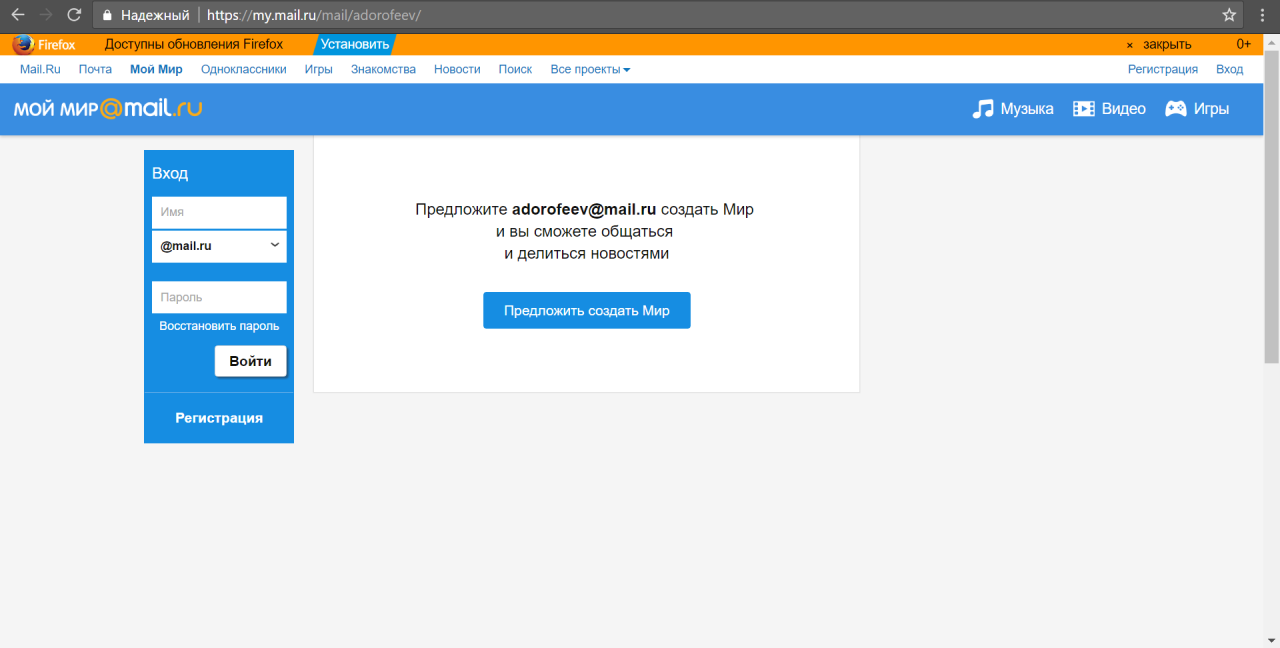This screenshot has height=648, width=1280.
Task: Open Музыка via music note icon
Action: 983,109
